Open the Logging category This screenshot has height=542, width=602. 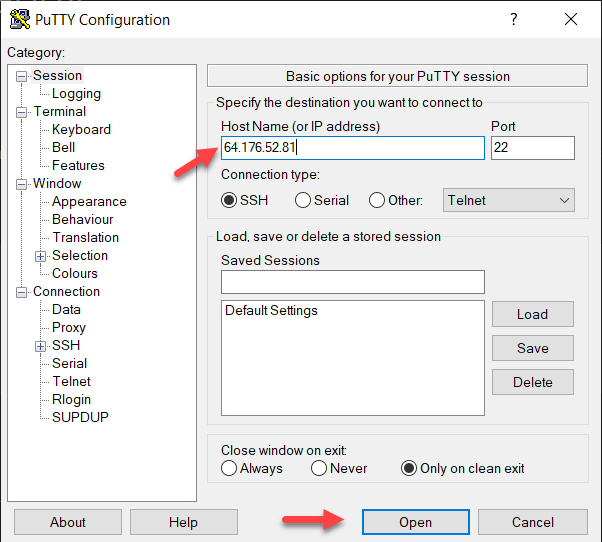pos(76,94)
